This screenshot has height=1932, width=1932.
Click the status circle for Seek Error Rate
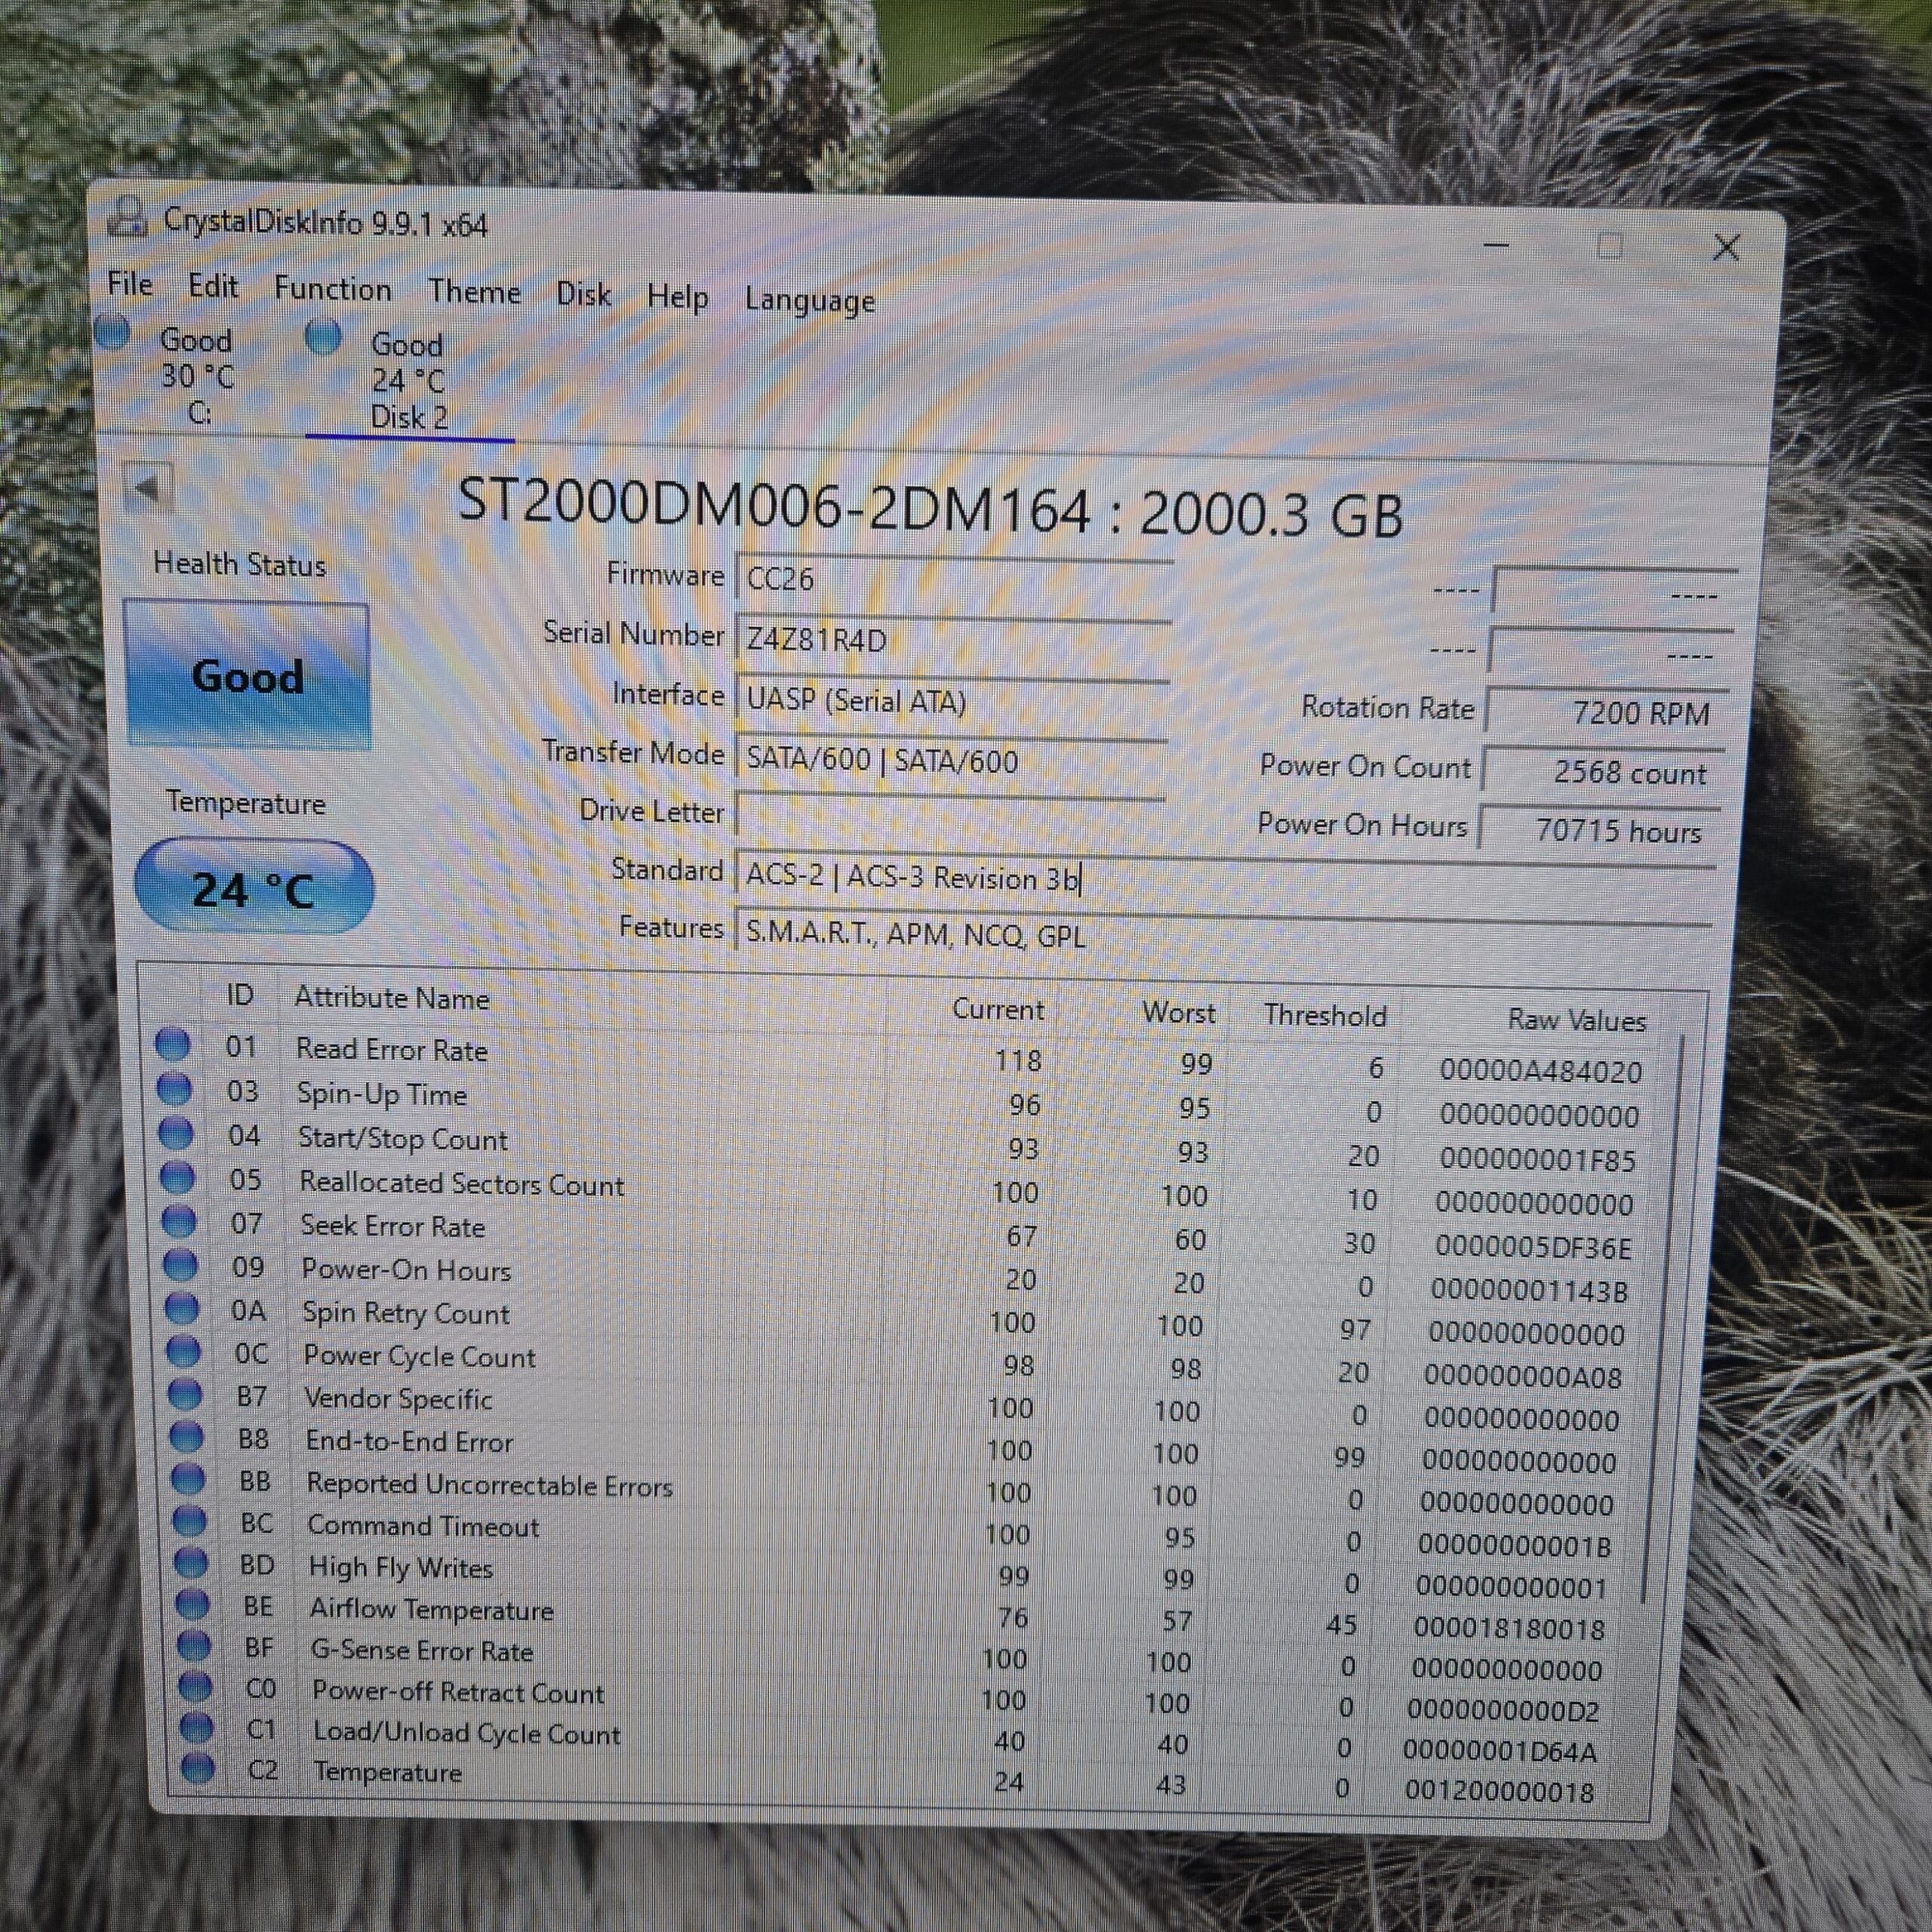pos(179,1220)
